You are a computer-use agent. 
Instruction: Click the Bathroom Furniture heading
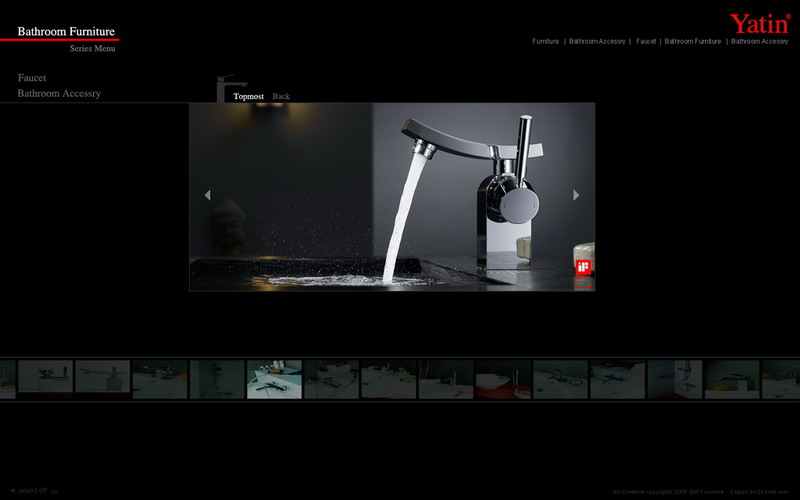(x=66, y=31)
